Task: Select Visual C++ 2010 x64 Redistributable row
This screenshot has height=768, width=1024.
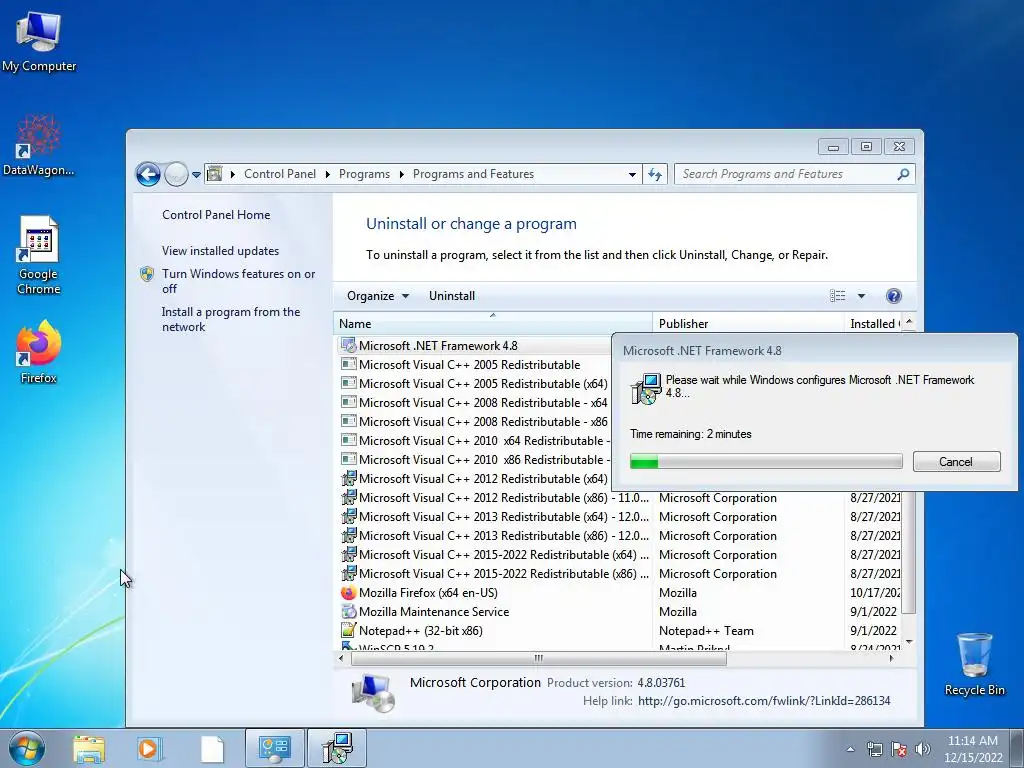Action: 474,440
